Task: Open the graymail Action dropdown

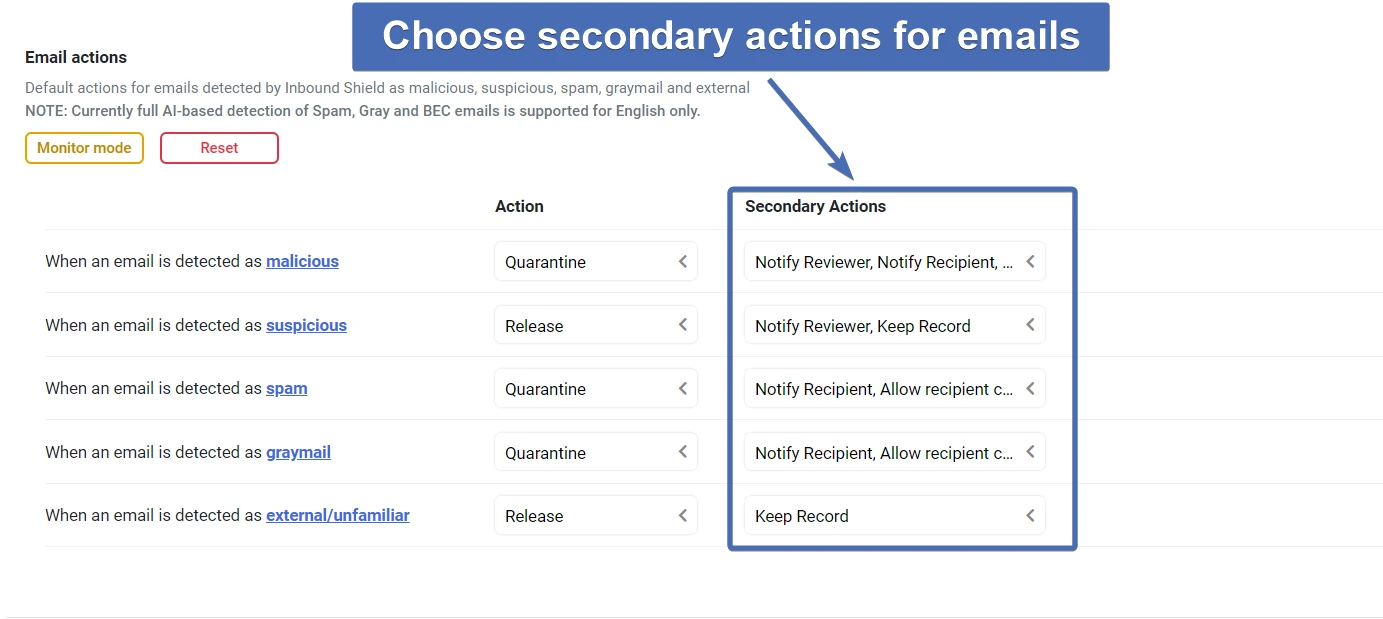Action: click(595, 452)
